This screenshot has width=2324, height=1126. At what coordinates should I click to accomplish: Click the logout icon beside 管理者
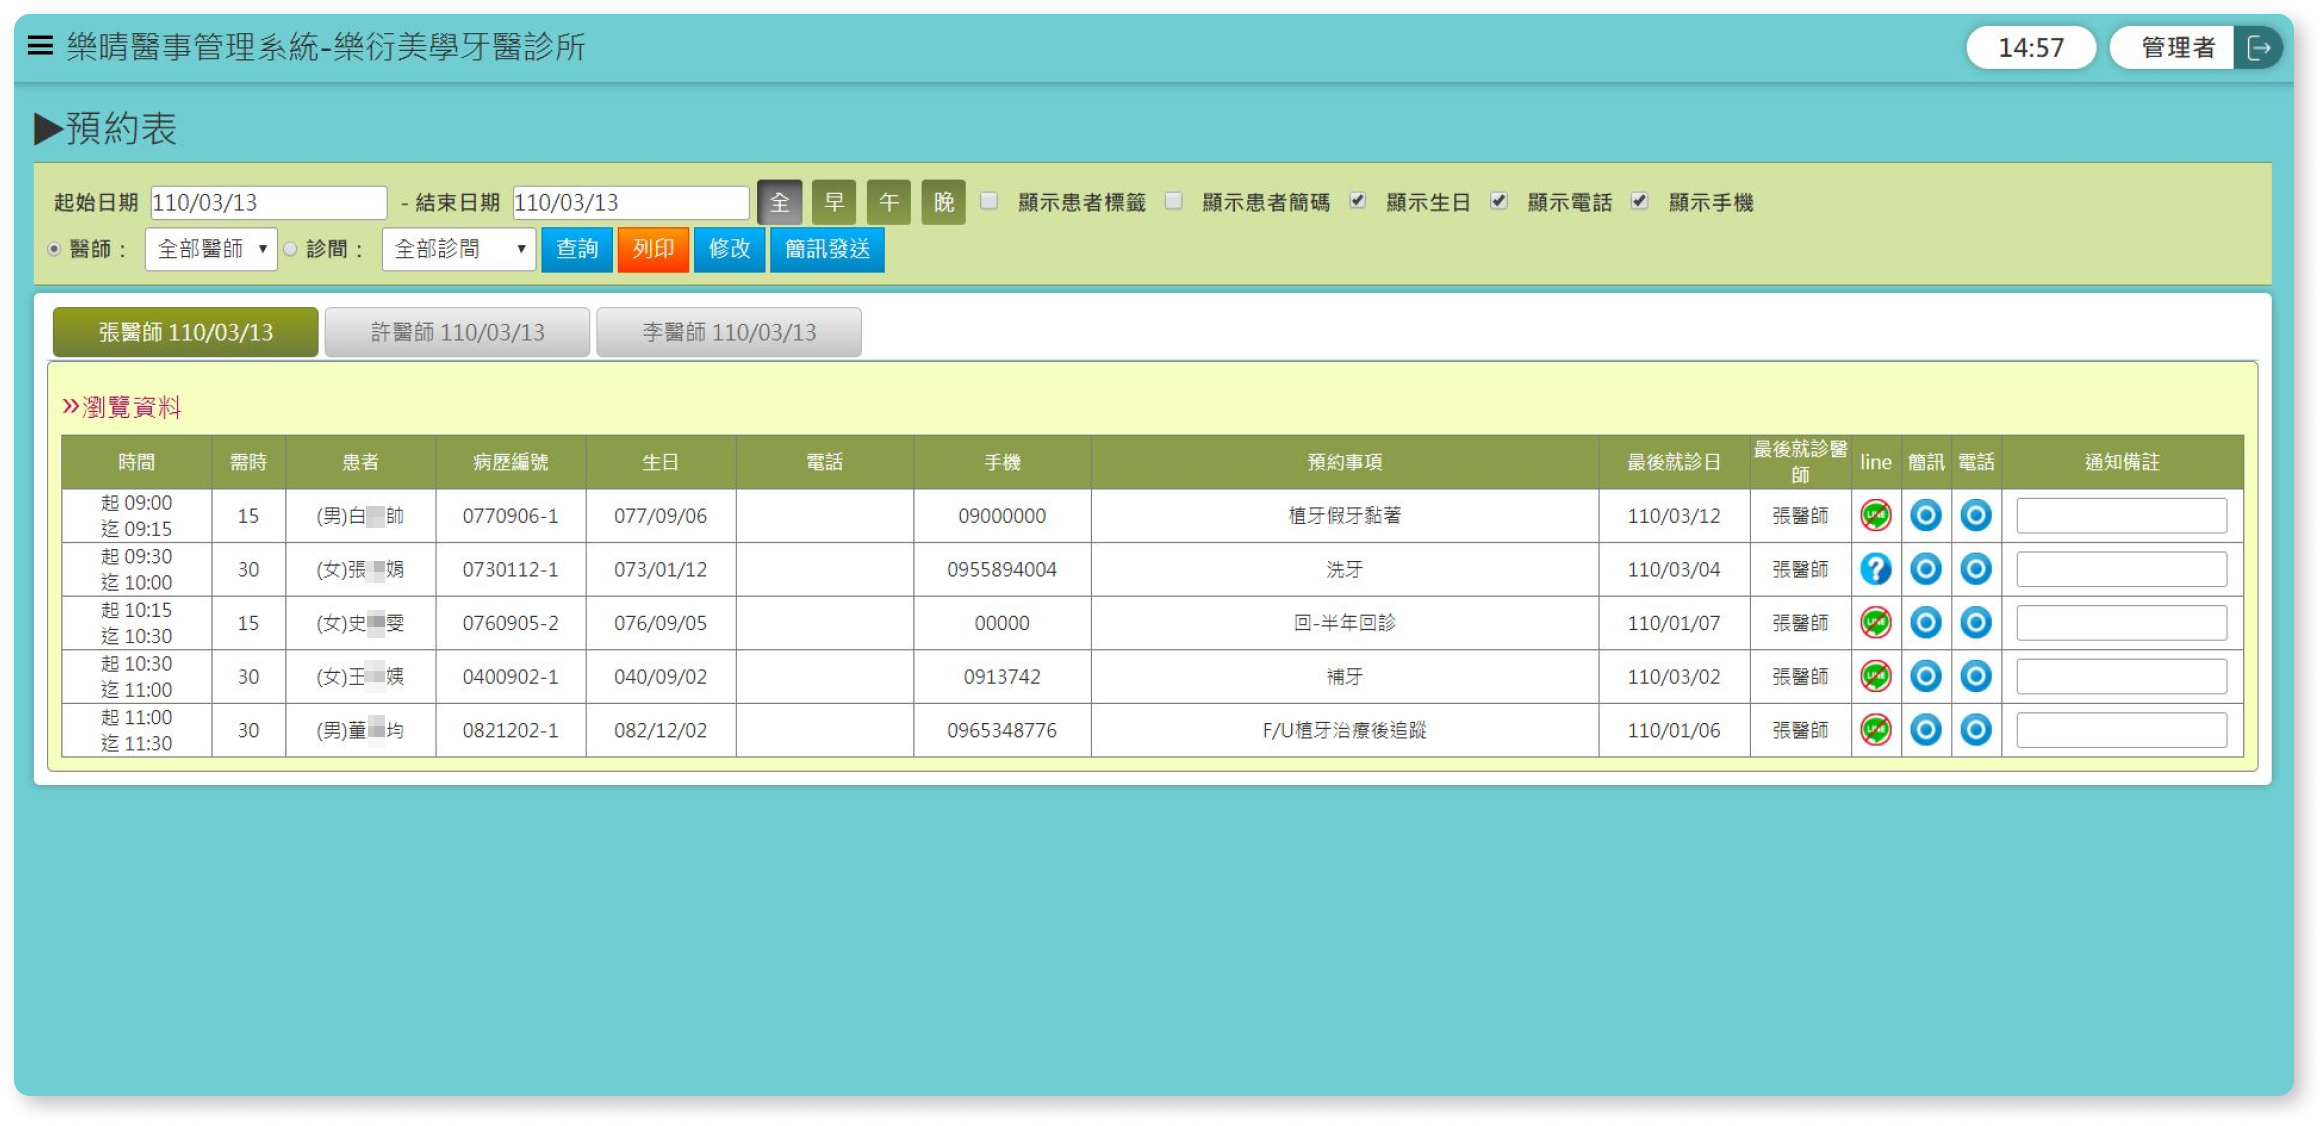pos(2259,48)
